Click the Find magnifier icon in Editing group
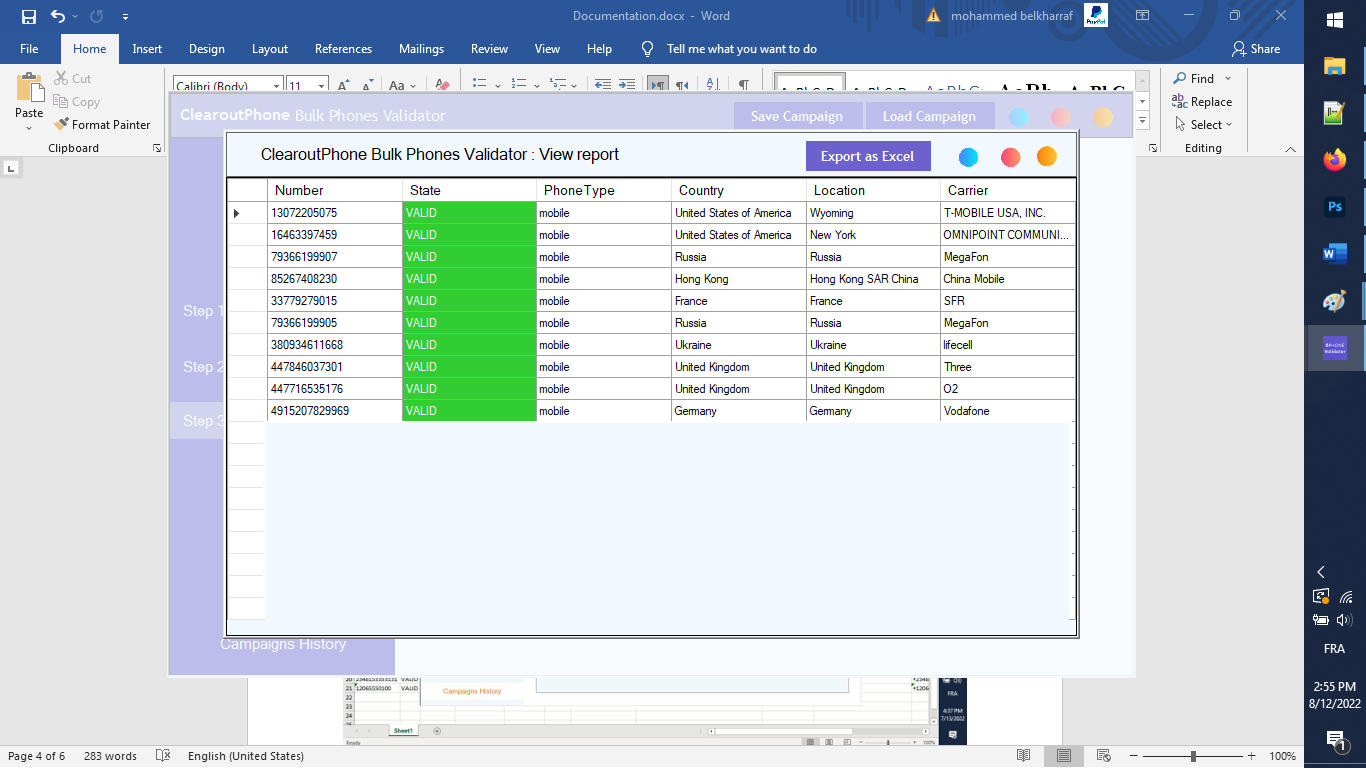1366x768 pixels. coord(1185,78)
